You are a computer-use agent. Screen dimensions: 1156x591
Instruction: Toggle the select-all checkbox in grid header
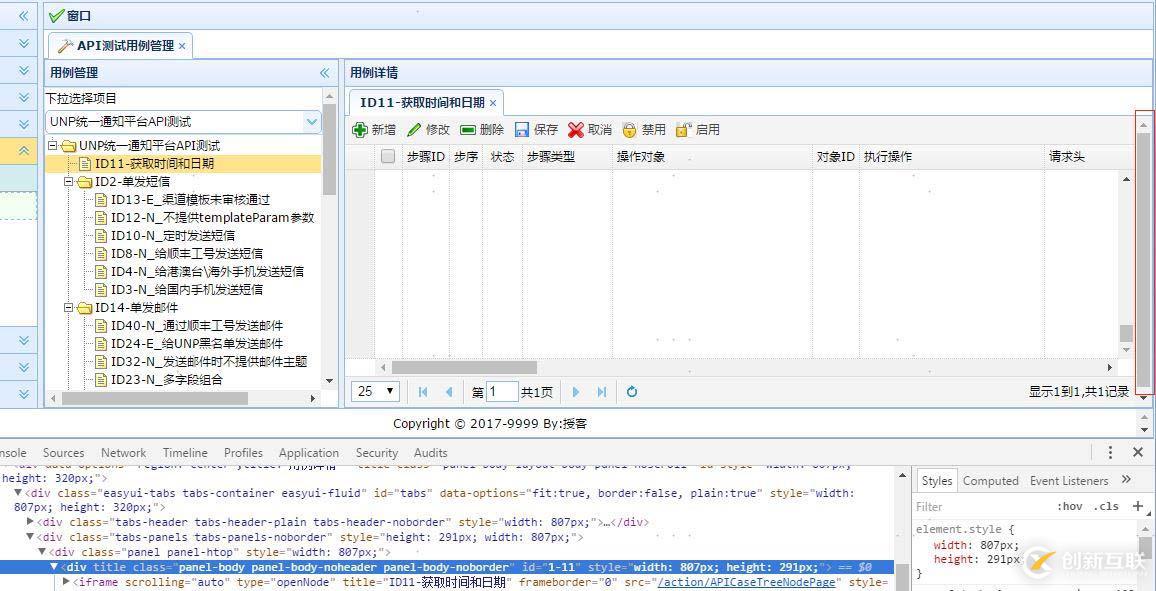click(388, 157)
